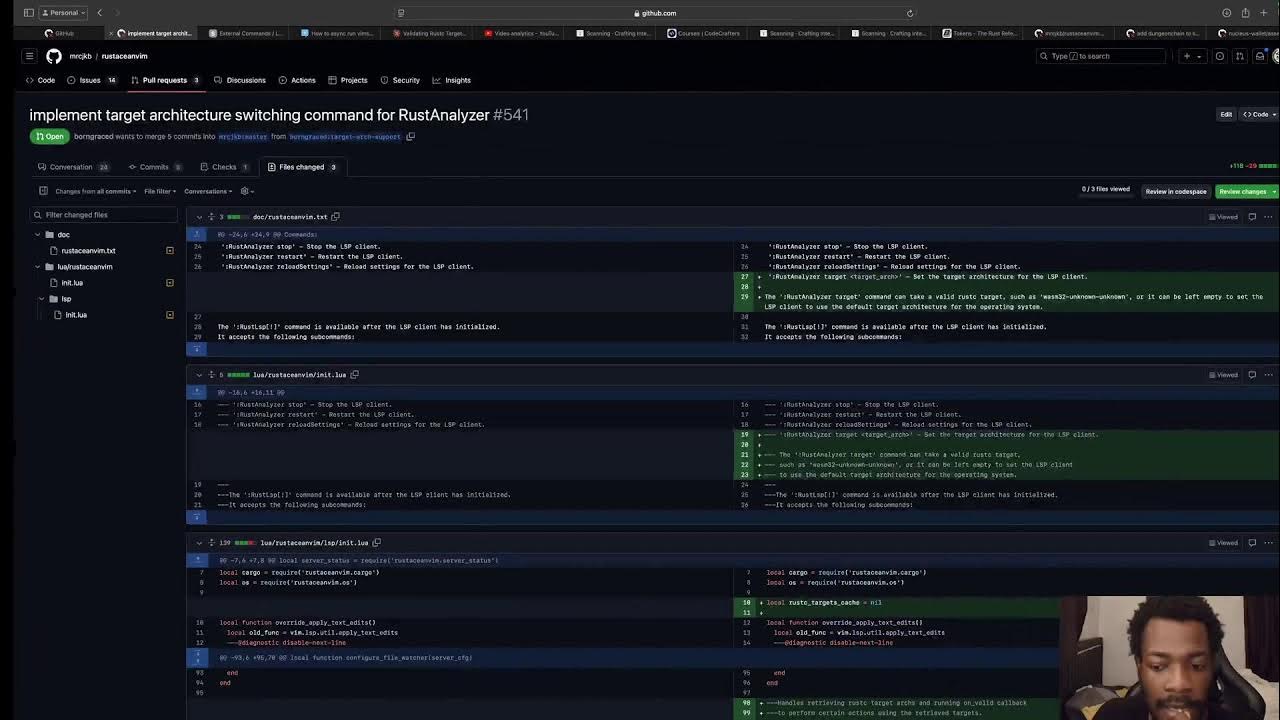Expand hidden lines below doc diff hunk
1280x720 pixels.
197,348
